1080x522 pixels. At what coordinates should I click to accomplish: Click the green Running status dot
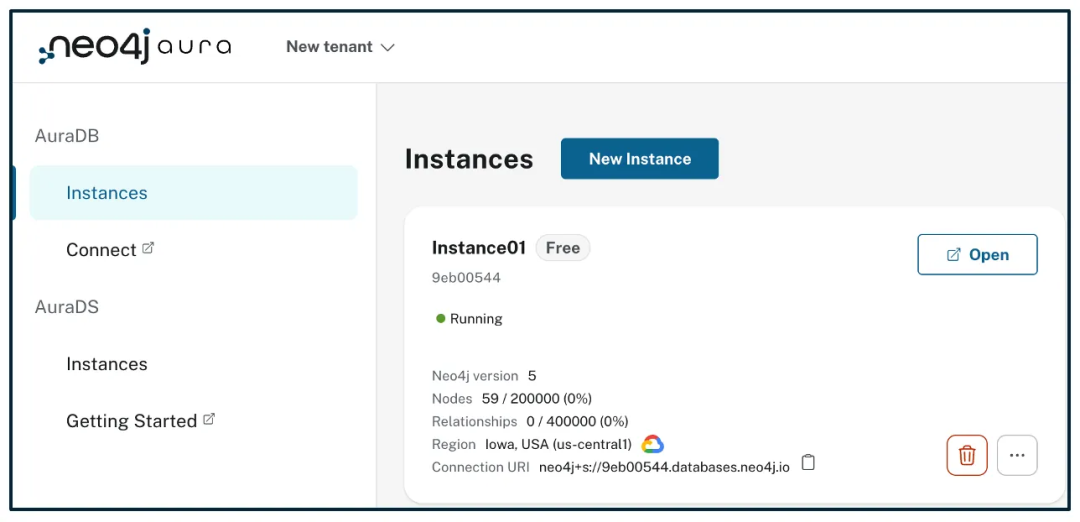coord(441,319)
